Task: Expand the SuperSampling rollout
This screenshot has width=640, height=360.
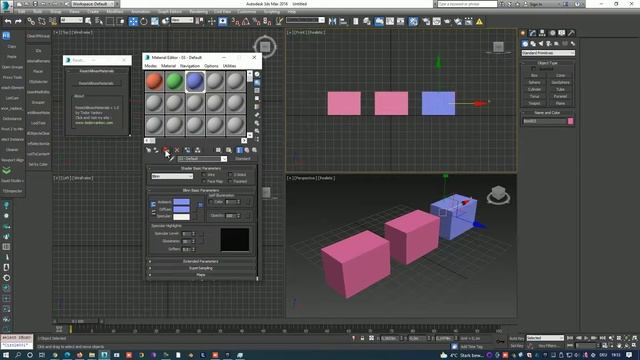Action: [x=201, y=269]
